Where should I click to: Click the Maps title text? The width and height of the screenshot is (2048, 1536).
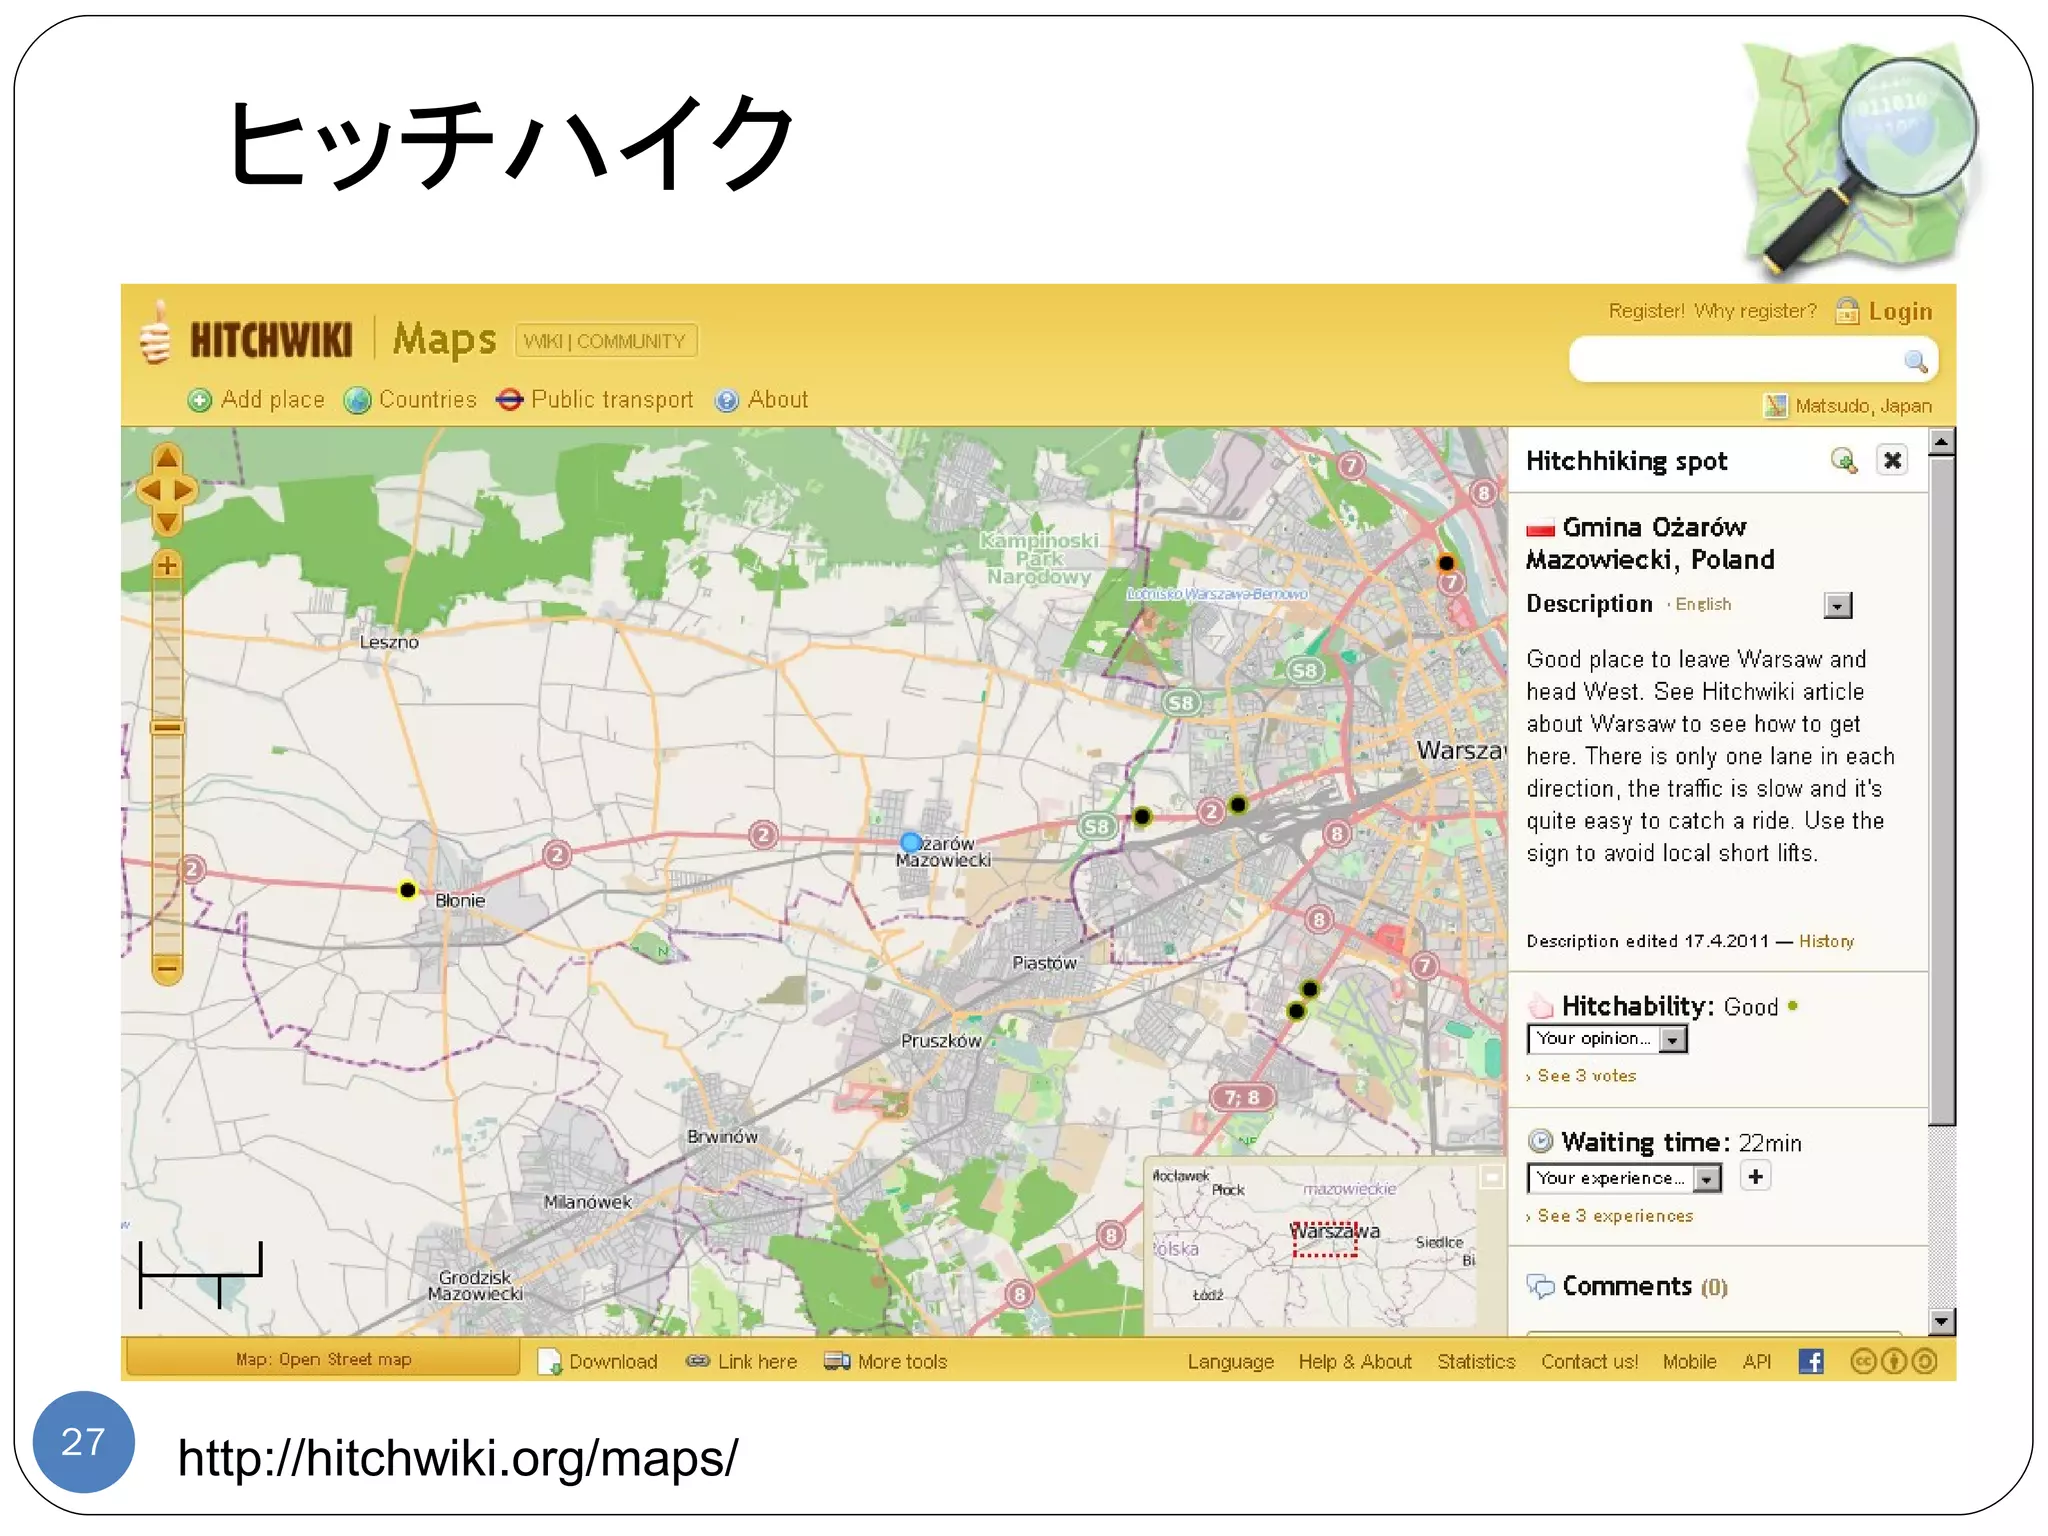pos(444,340)
